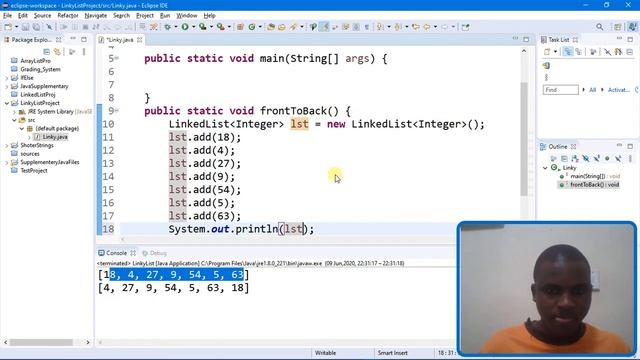
Task: Open the Debug button dropdown arrow
Action: pyautogui.click(x=176, y=27)
